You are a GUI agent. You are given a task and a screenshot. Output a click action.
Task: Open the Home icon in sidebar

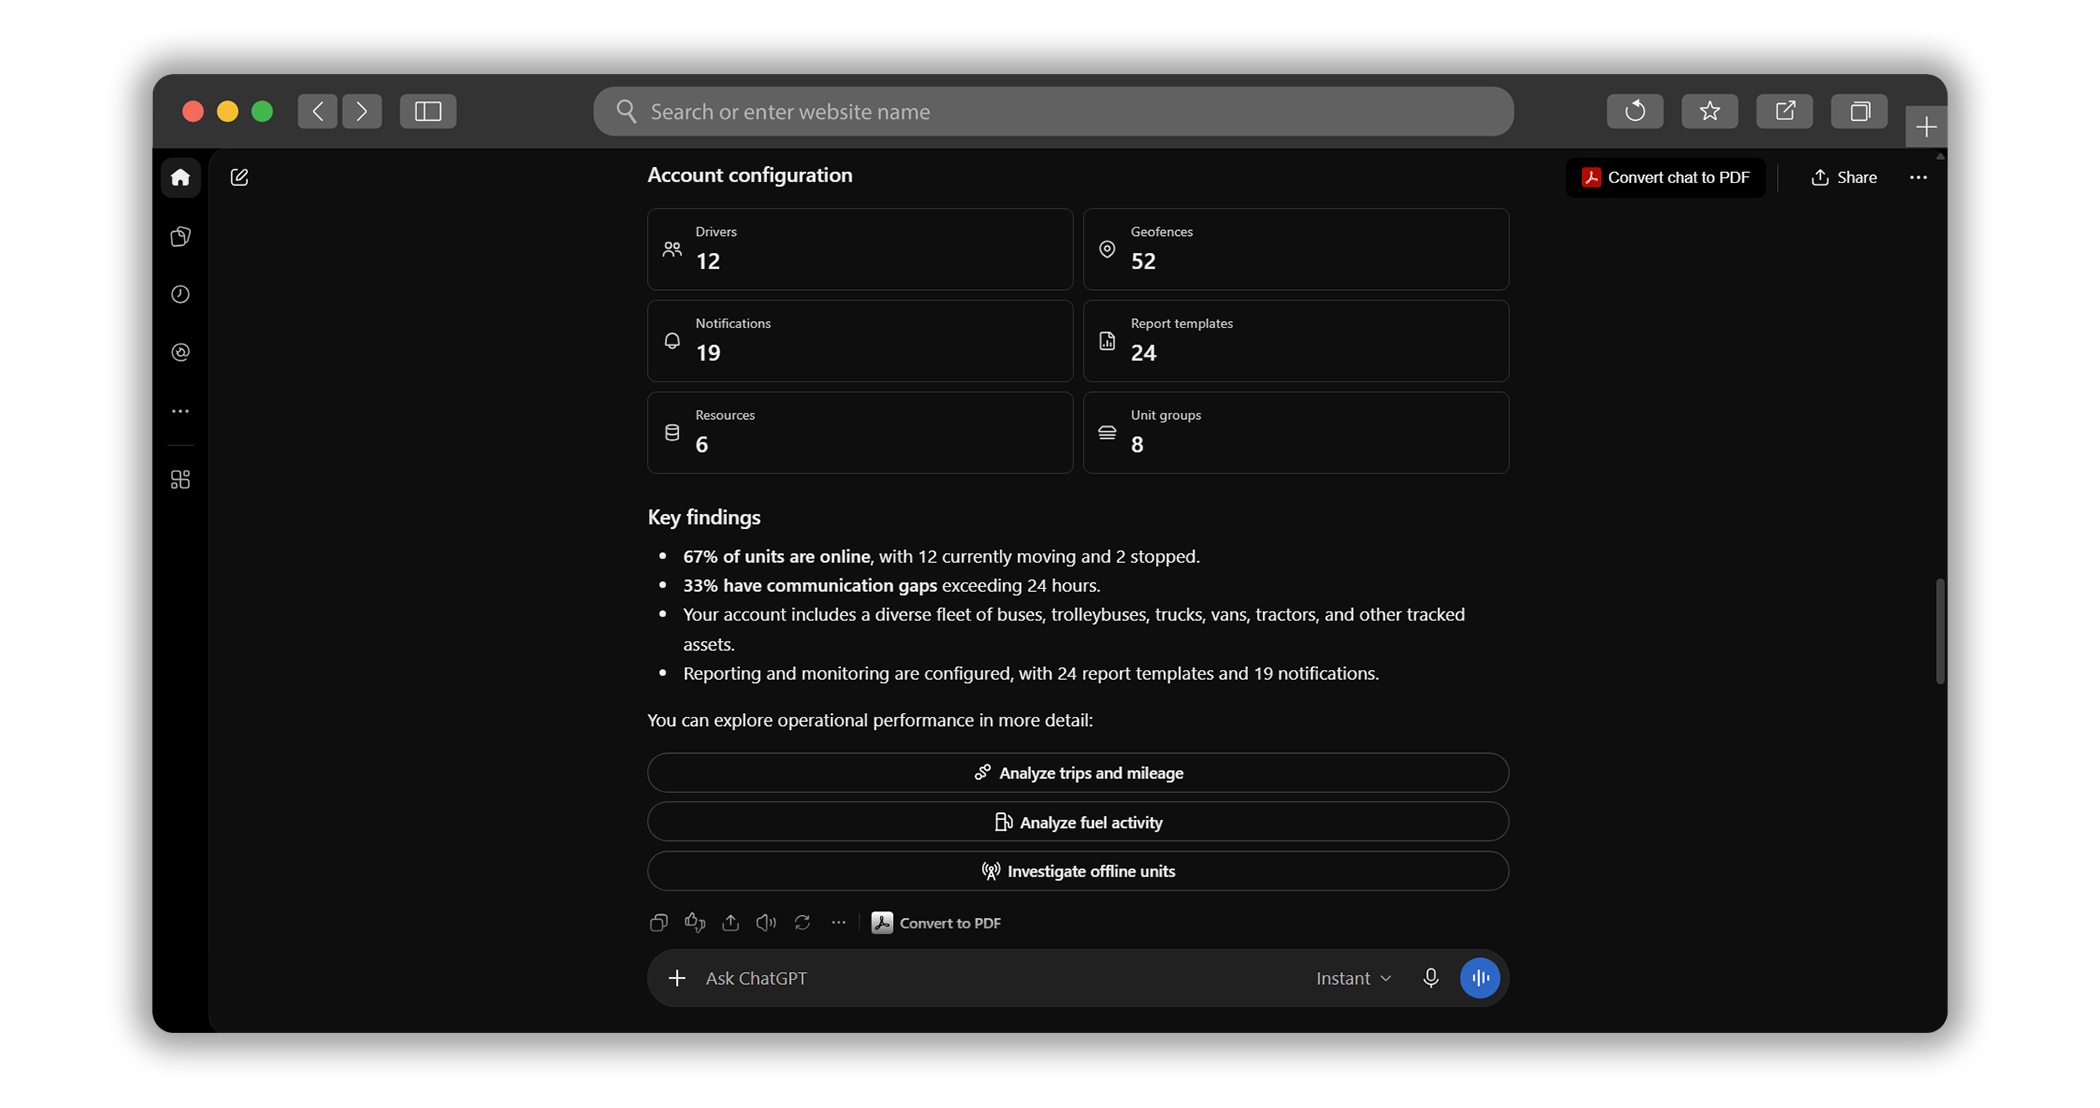tap(180, 177)
